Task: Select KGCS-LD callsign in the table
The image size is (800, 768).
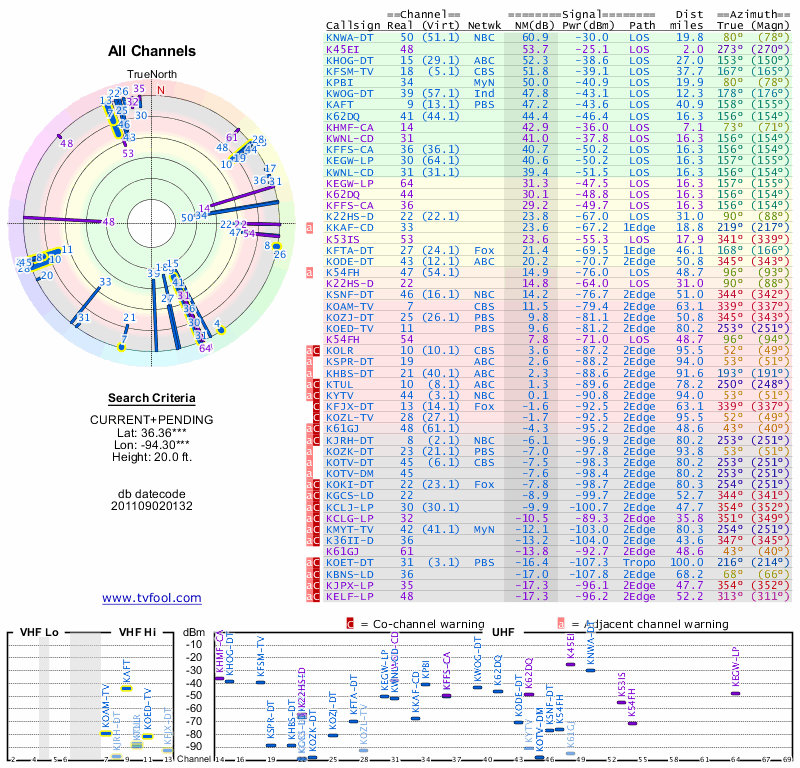Action: coord(349,496)
